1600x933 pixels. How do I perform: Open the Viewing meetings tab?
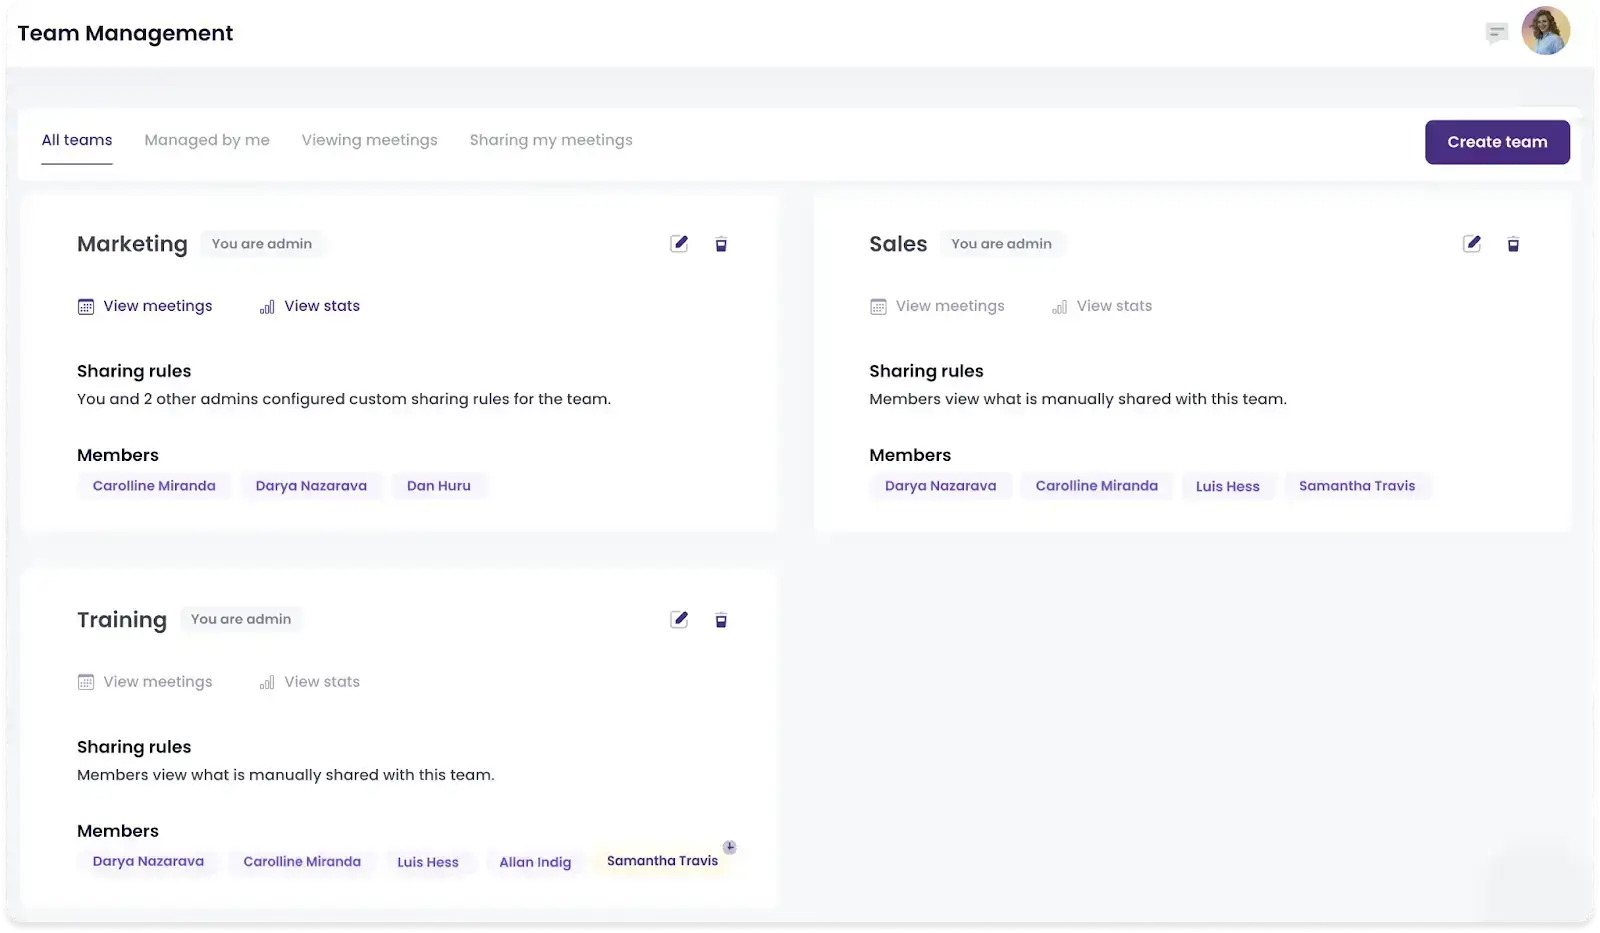(x=369, y=140)
